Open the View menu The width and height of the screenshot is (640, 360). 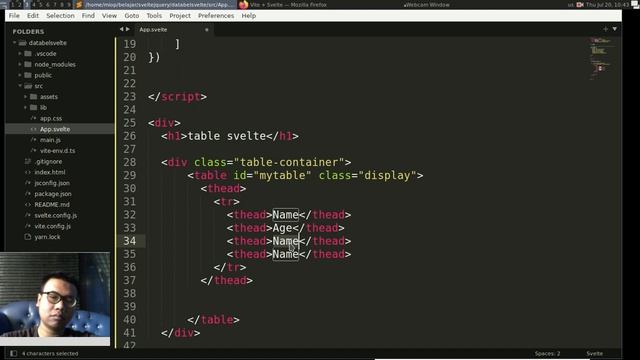(109, 16)
